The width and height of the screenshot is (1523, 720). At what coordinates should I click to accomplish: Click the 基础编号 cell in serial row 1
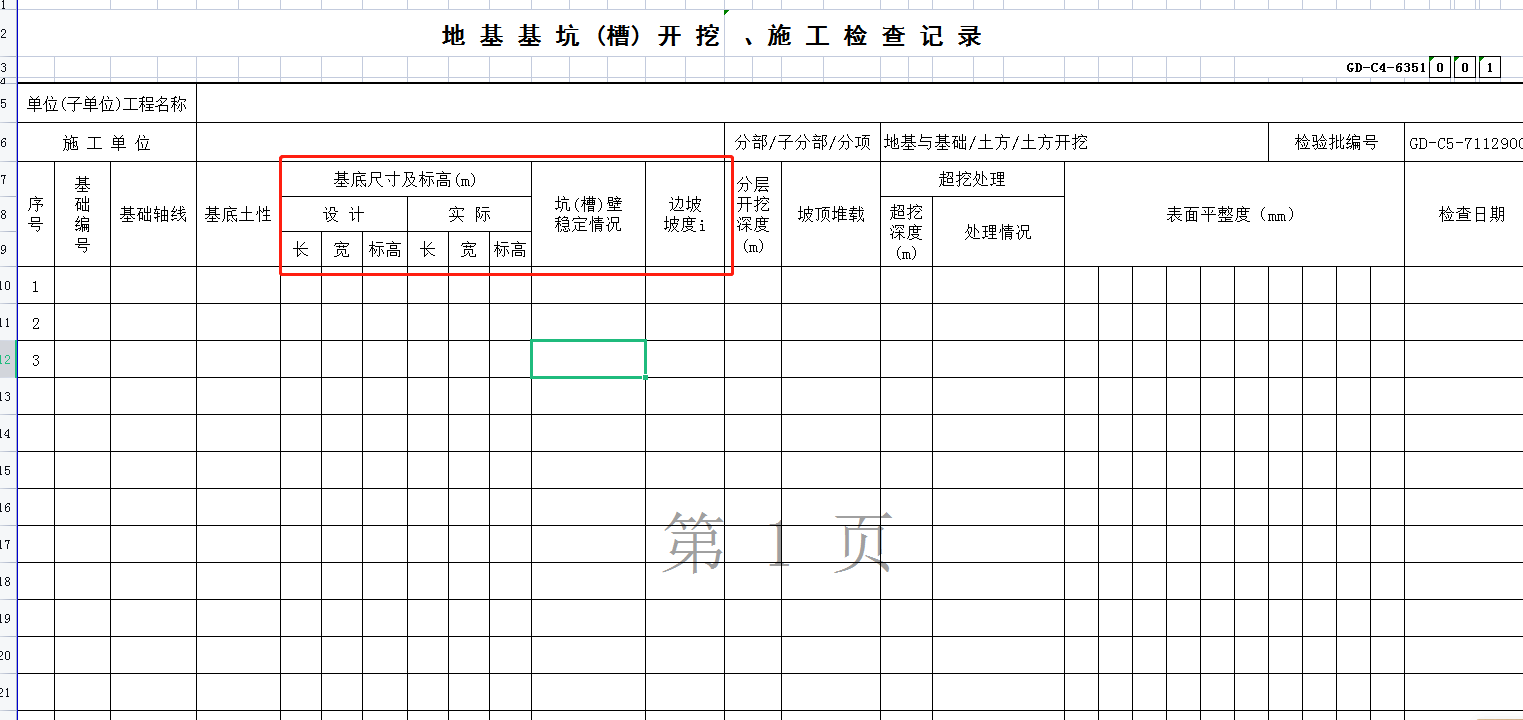click(x=82, y=286)
